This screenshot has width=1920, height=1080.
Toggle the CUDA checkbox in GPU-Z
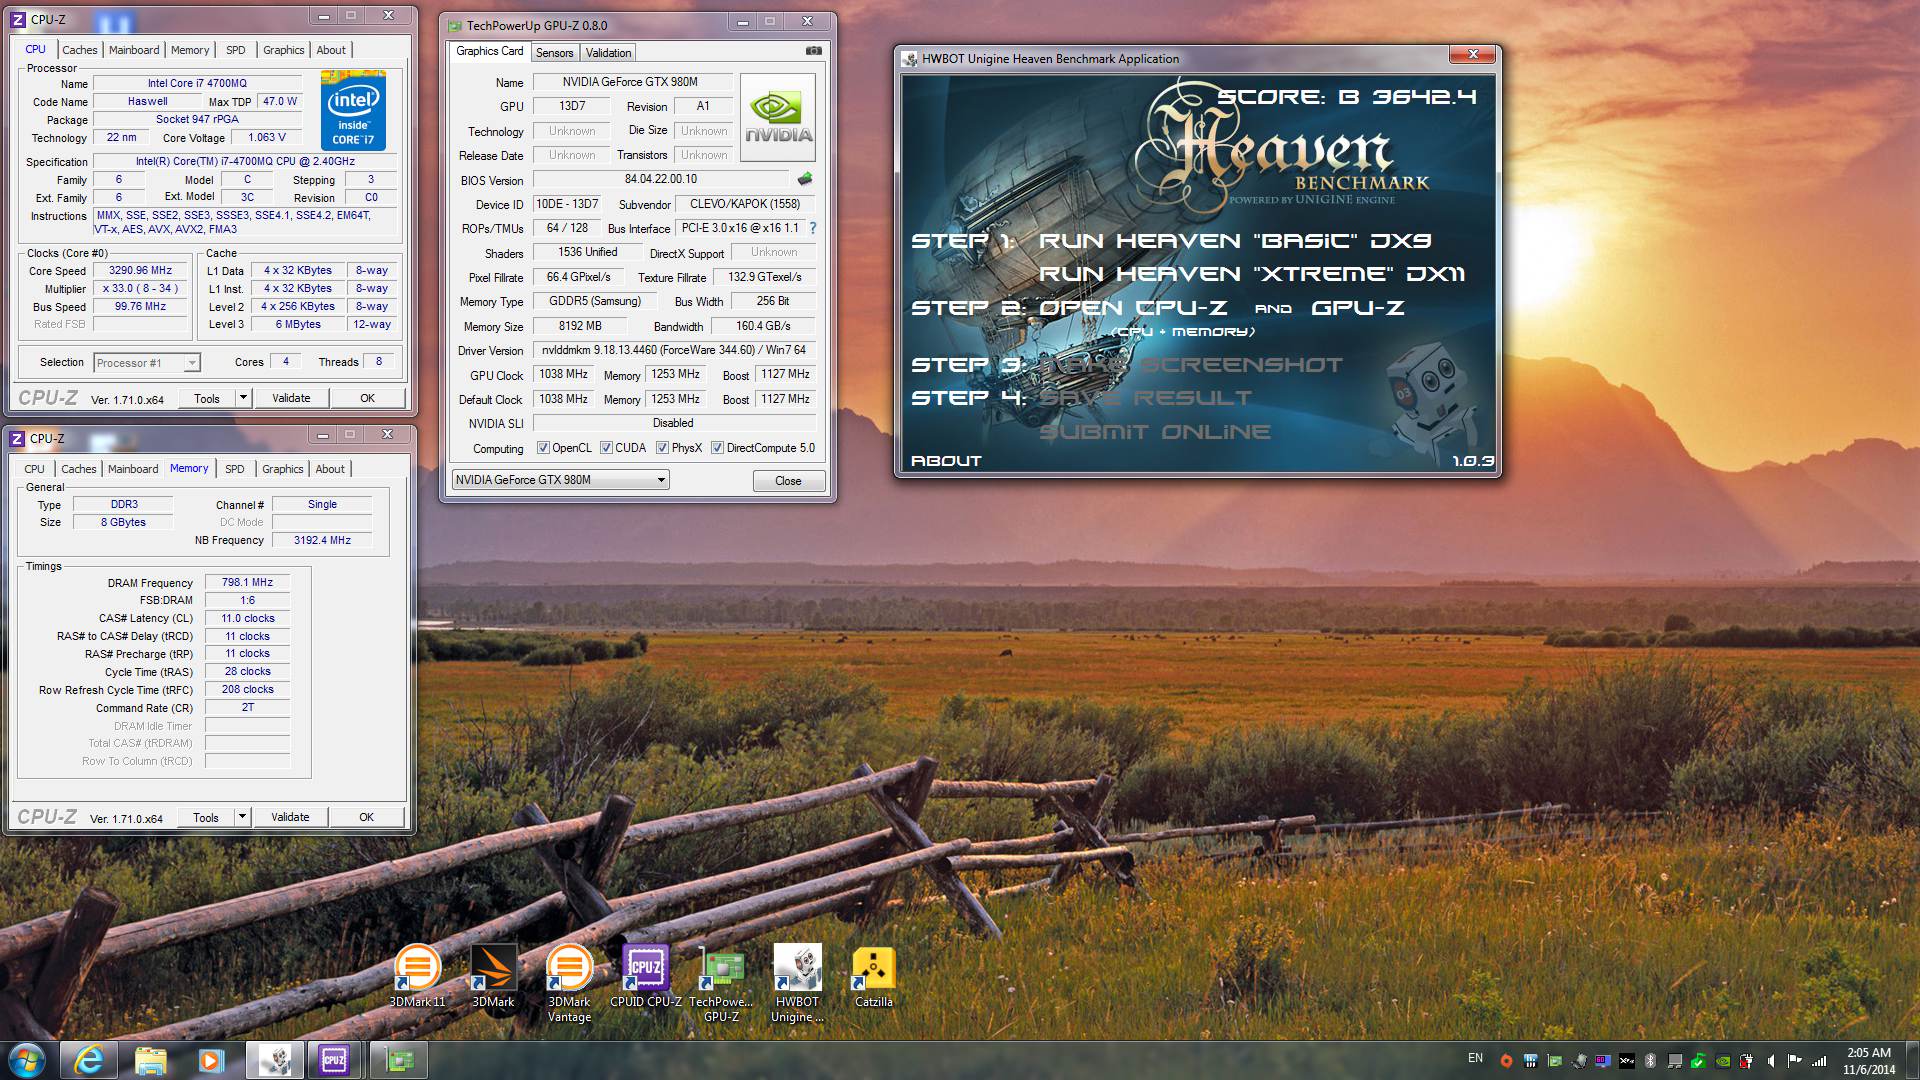[606, 448]
